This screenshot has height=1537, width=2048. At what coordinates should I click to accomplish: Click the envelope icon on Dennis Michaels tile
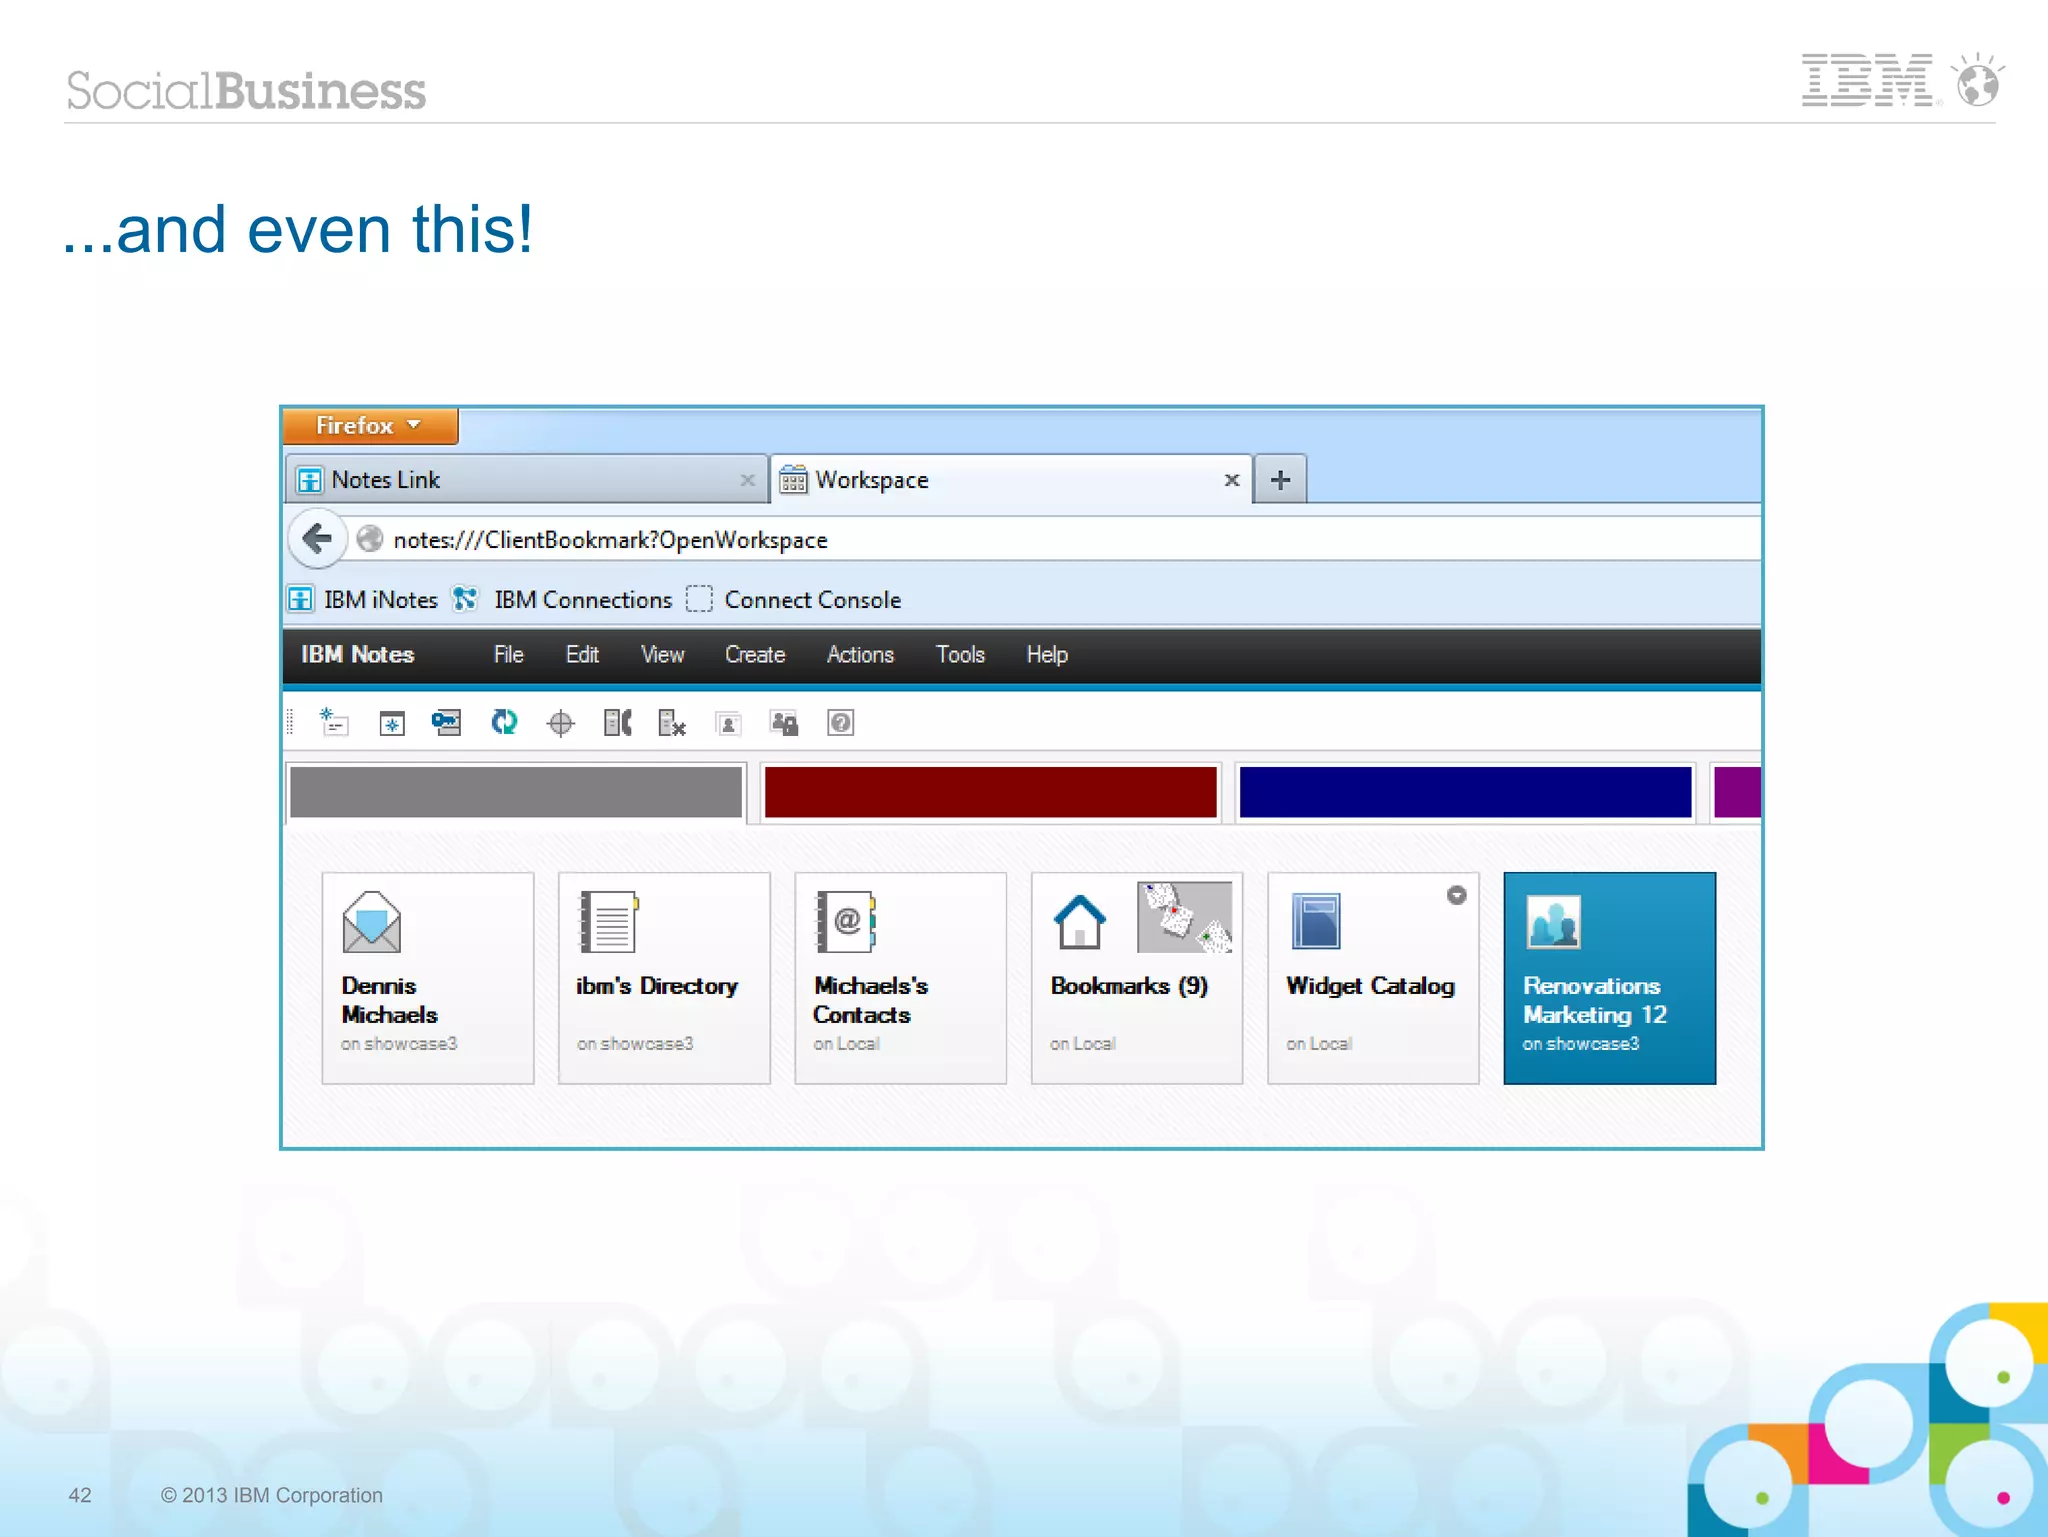[x=371, y=922]
